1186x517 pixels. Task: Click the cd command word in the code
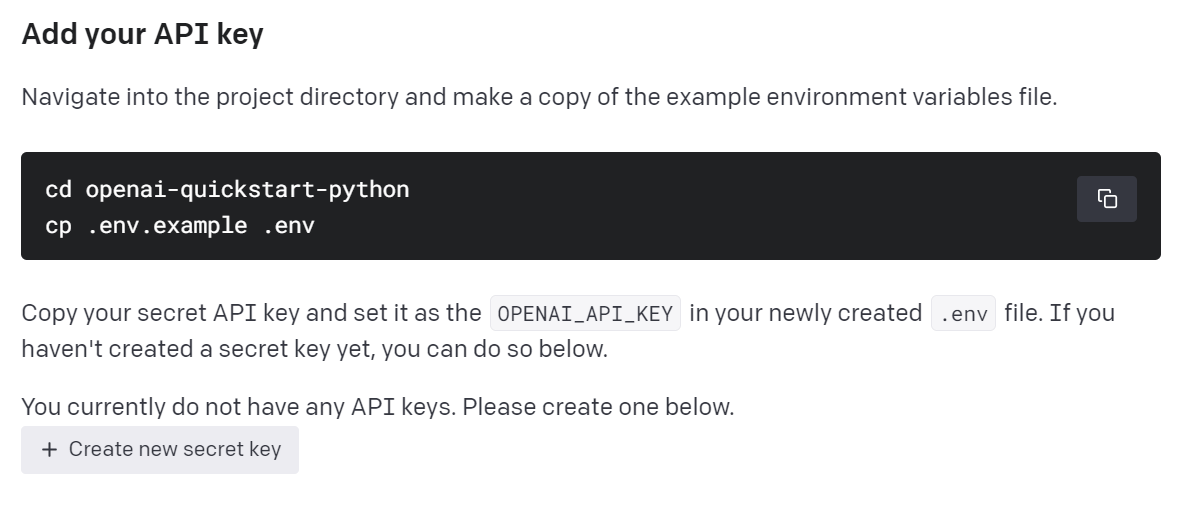[58, 189]
